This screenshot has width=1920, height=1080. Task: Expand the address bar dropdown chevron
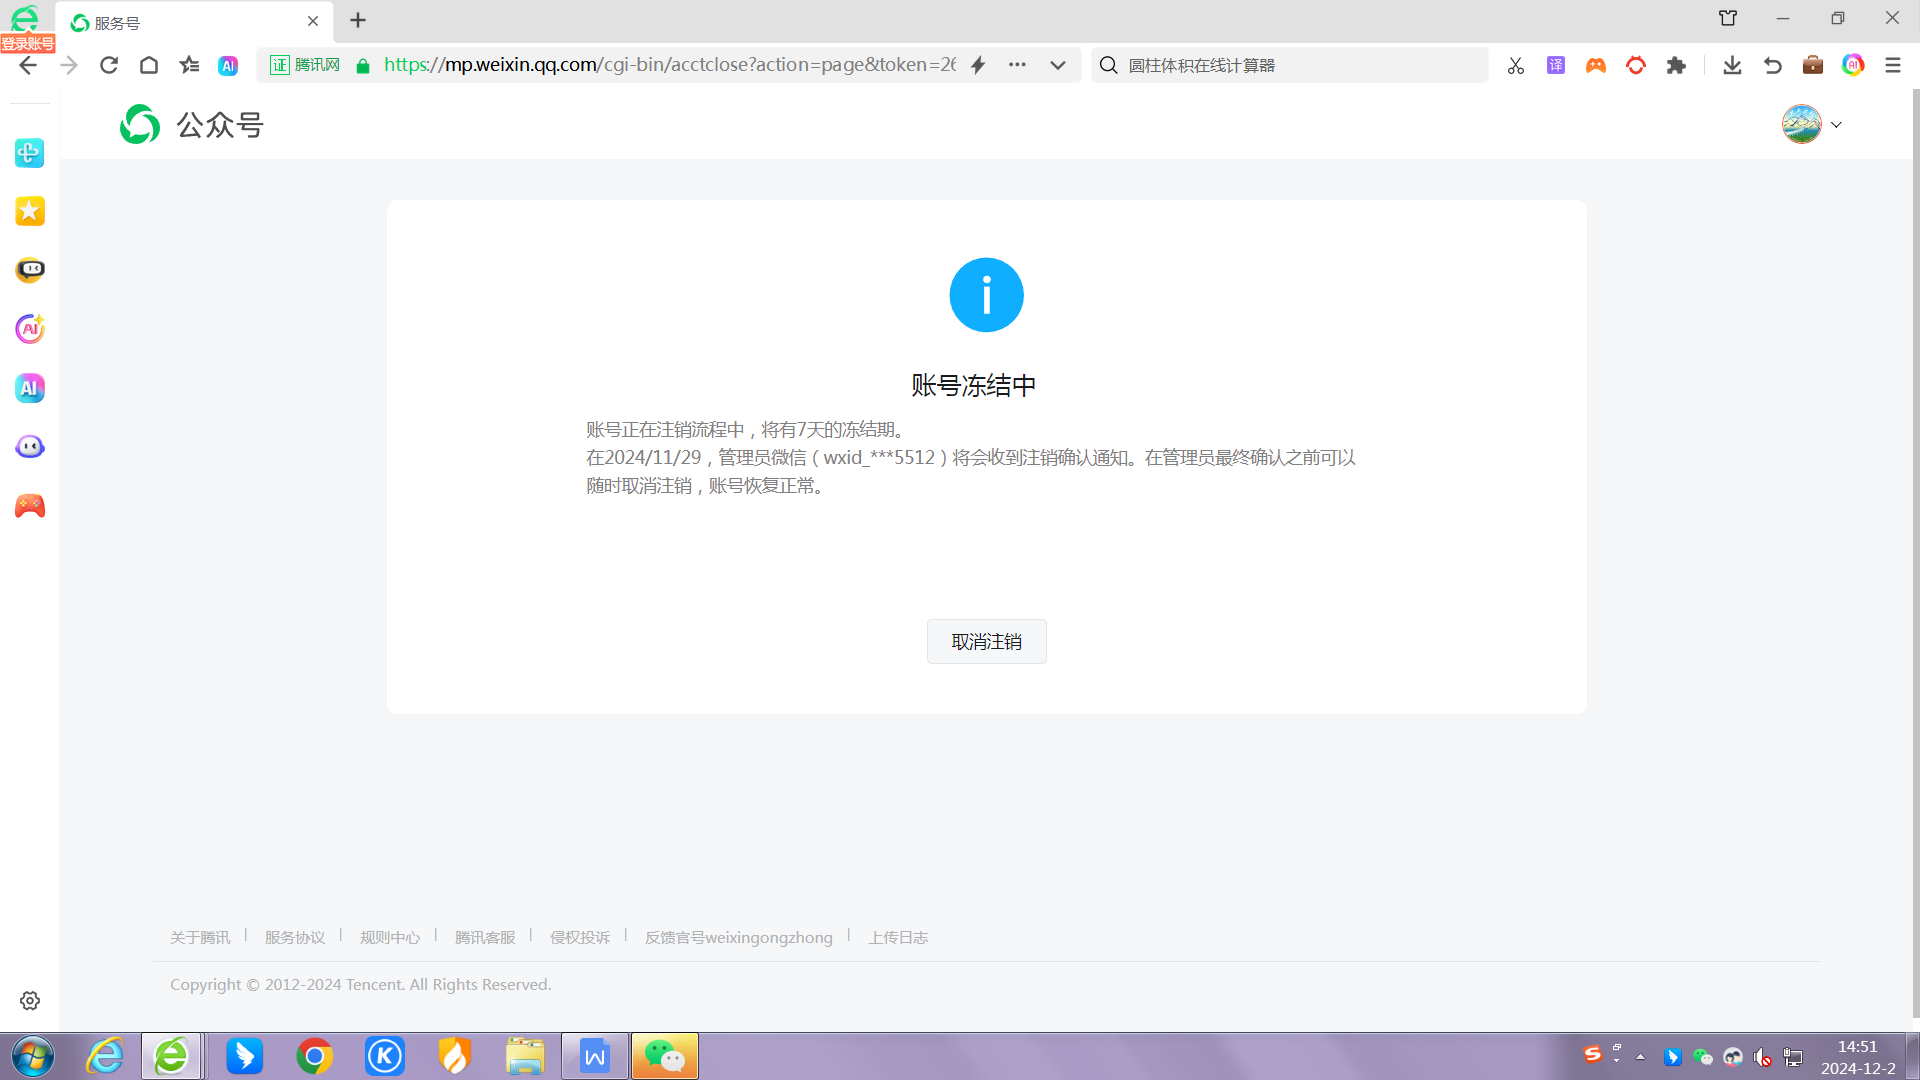coord(1057,65)
